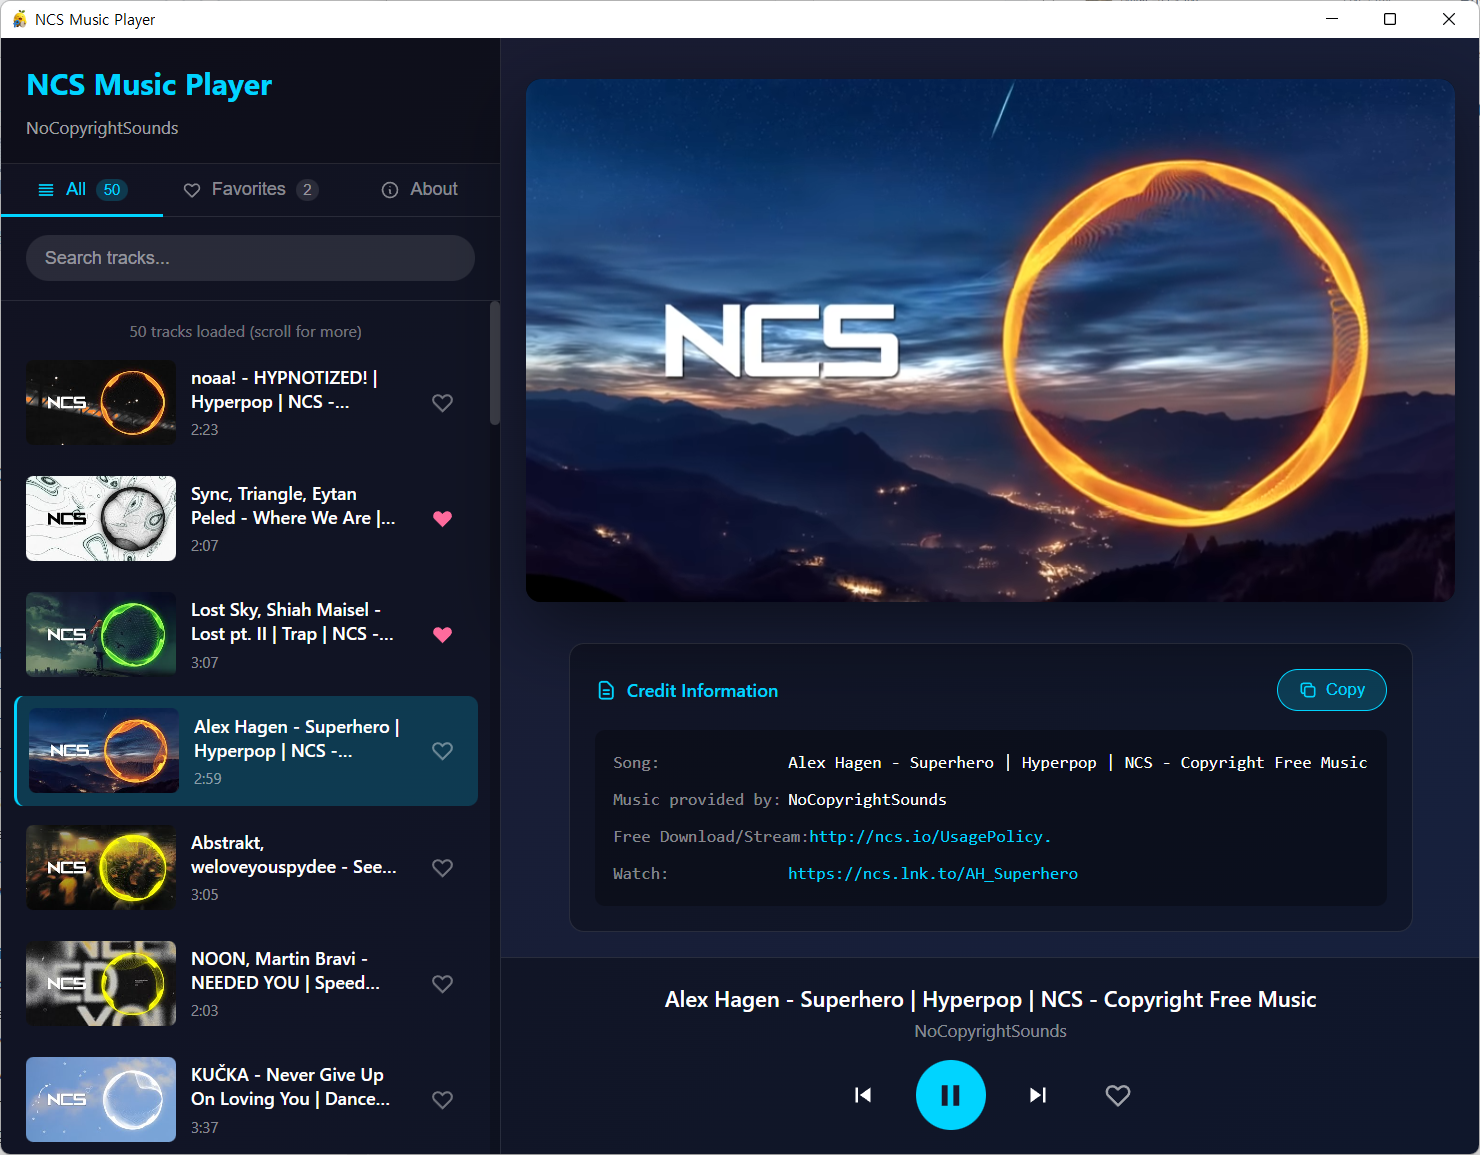Add noaa! HYPNOTIZED! to favorites
Image resolution: width=1480 pixels, height=1155 pixels.
[442, 402]
